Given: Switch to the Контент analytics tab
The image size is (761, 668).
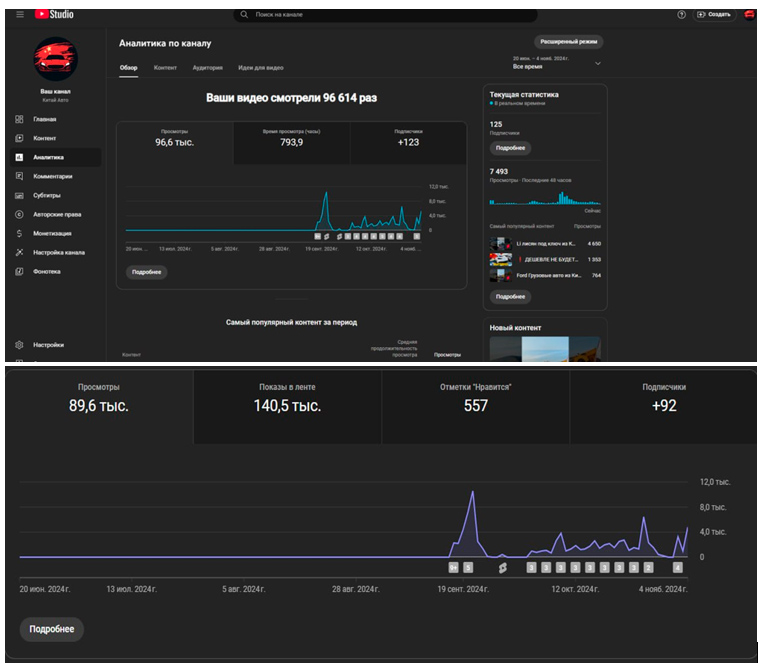Looking at the screenshot, I should (165, 67).
